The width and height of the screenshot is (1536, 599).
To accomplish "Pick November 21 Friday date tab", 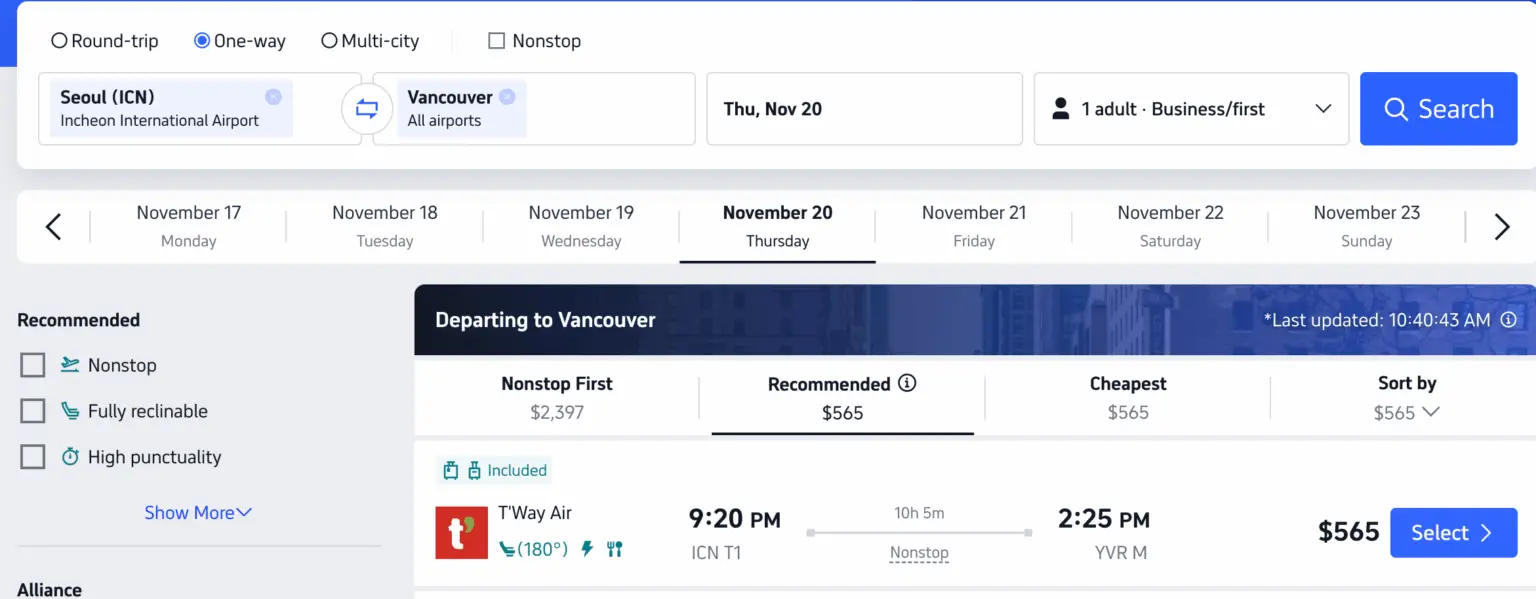I will click(x=973, y=226).
